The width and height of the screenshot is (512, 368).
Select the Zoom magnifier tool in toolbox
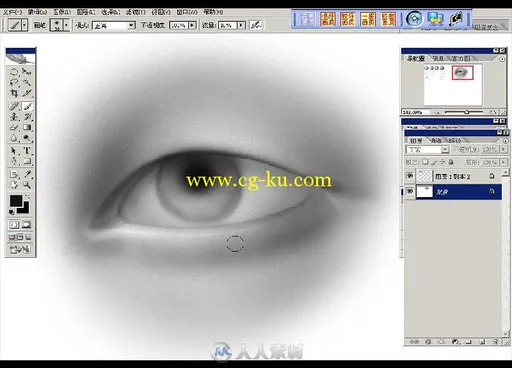coord(27,185)
